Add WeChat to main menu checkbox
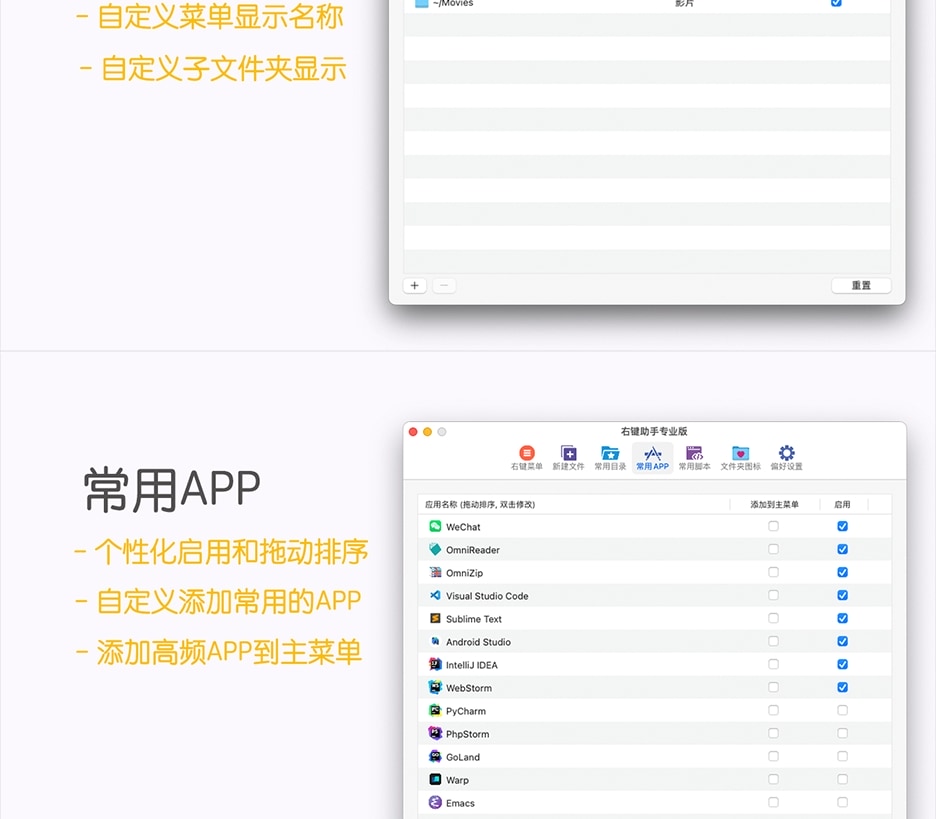This screenshot has width=936, height=819. coord(773,526)
